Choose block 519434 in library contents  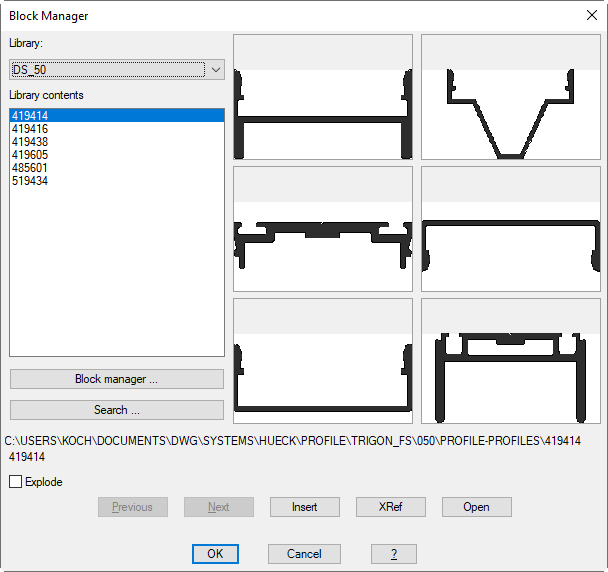30,181
